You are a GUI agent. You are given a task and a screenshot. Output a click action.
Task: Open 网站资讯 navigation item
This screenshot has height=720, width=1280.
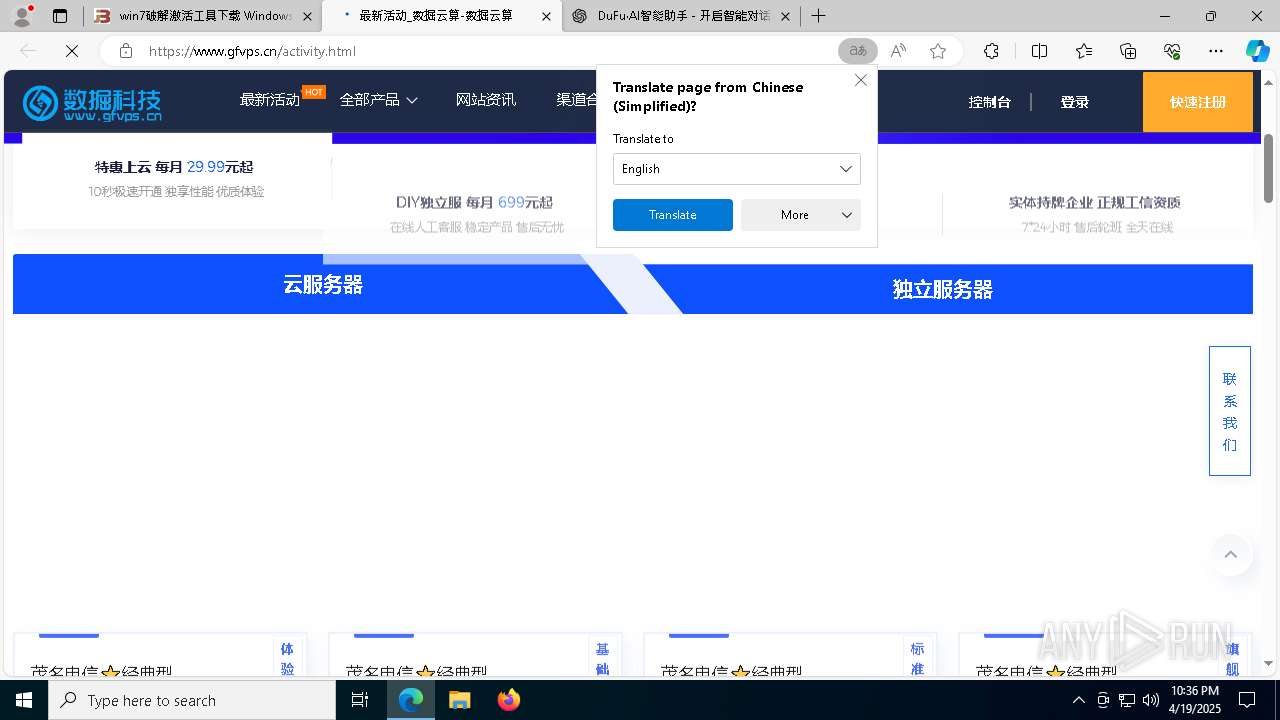point(486,100)
